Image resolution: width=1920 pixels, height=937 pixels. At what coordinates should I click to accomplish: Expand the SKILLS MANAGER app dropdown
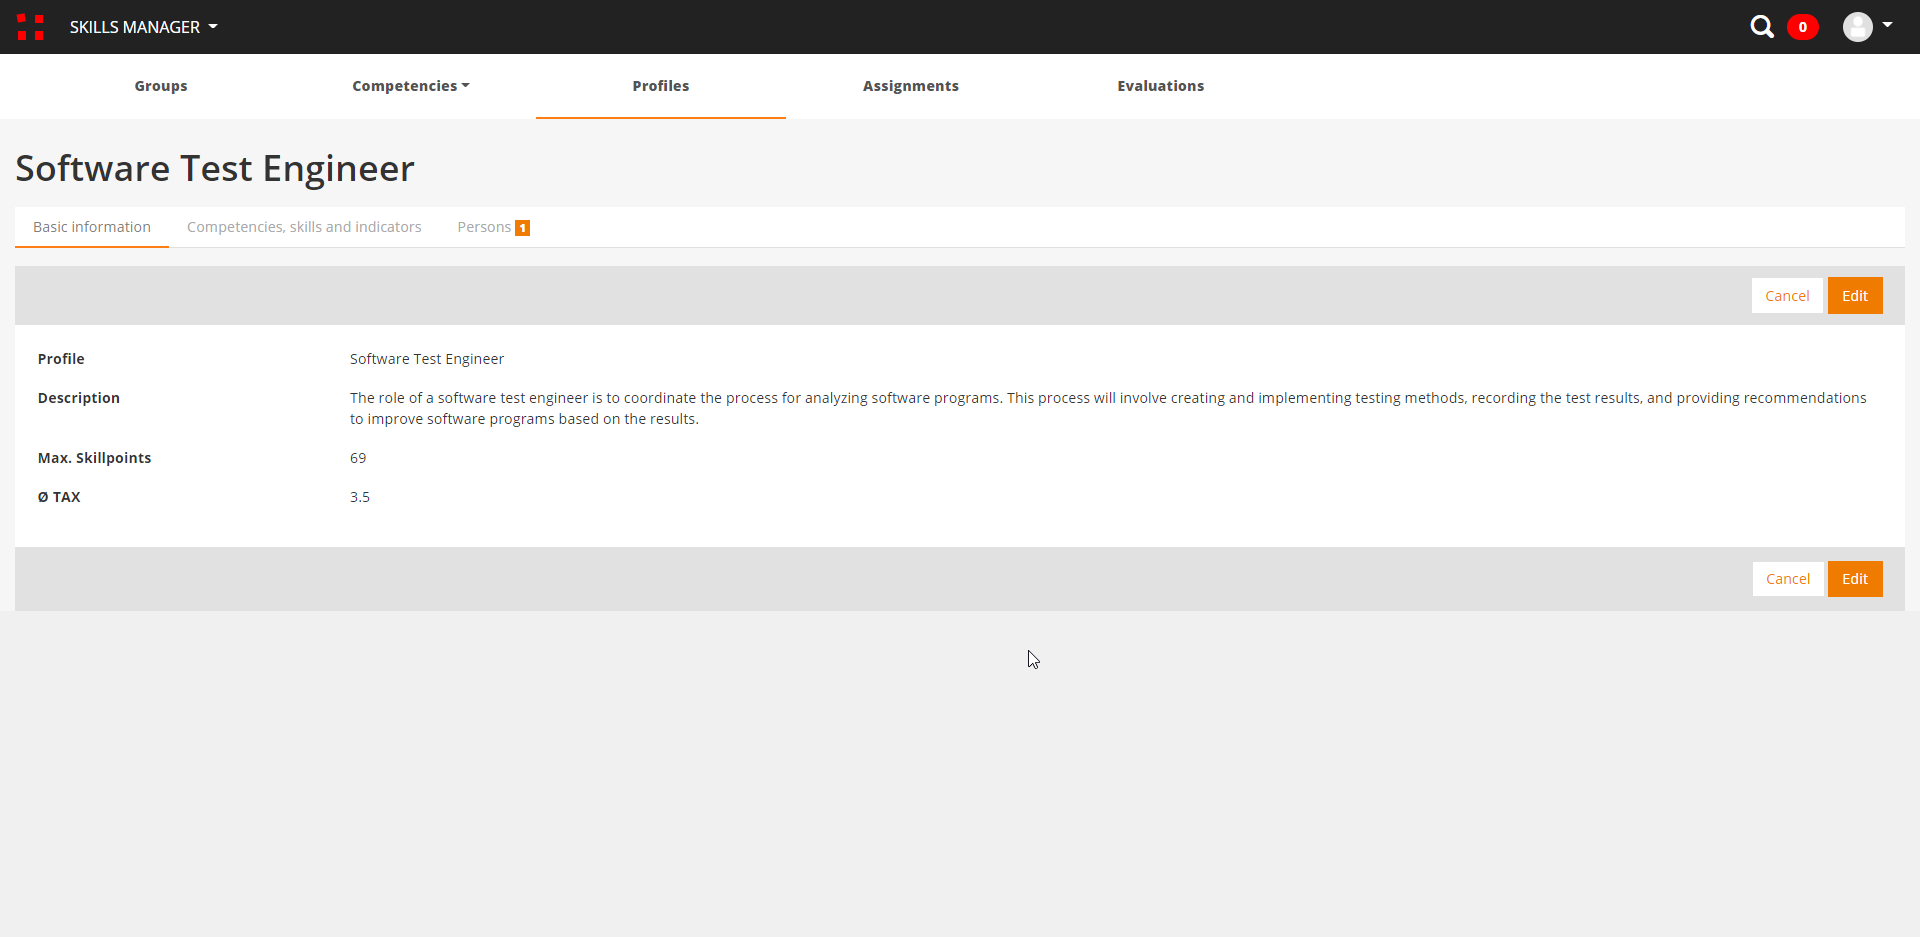coord(143,27)
